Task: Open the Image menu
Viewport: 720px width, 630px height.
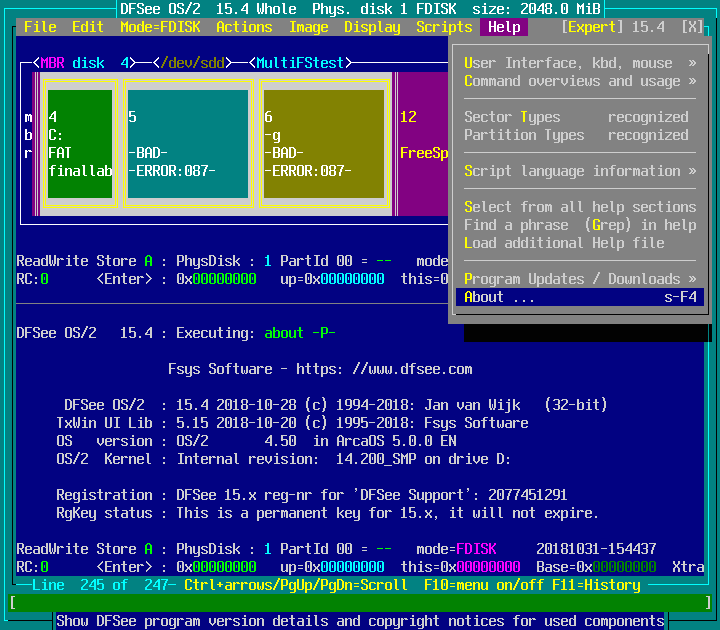Action: pos(308,27)
